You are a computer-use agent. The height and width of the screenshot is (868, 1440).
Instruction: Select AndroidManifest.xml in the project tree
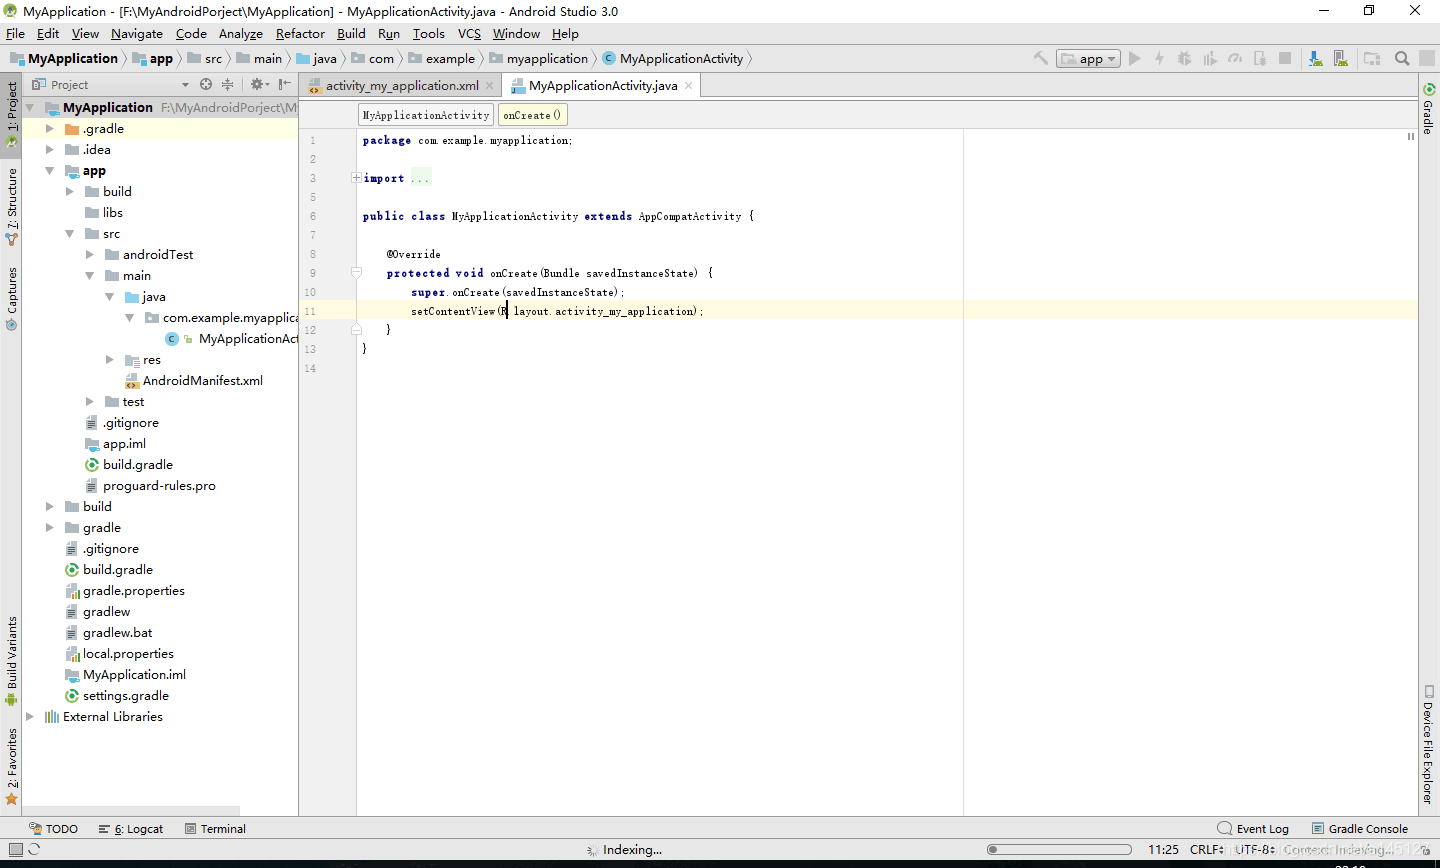(194, 381)
